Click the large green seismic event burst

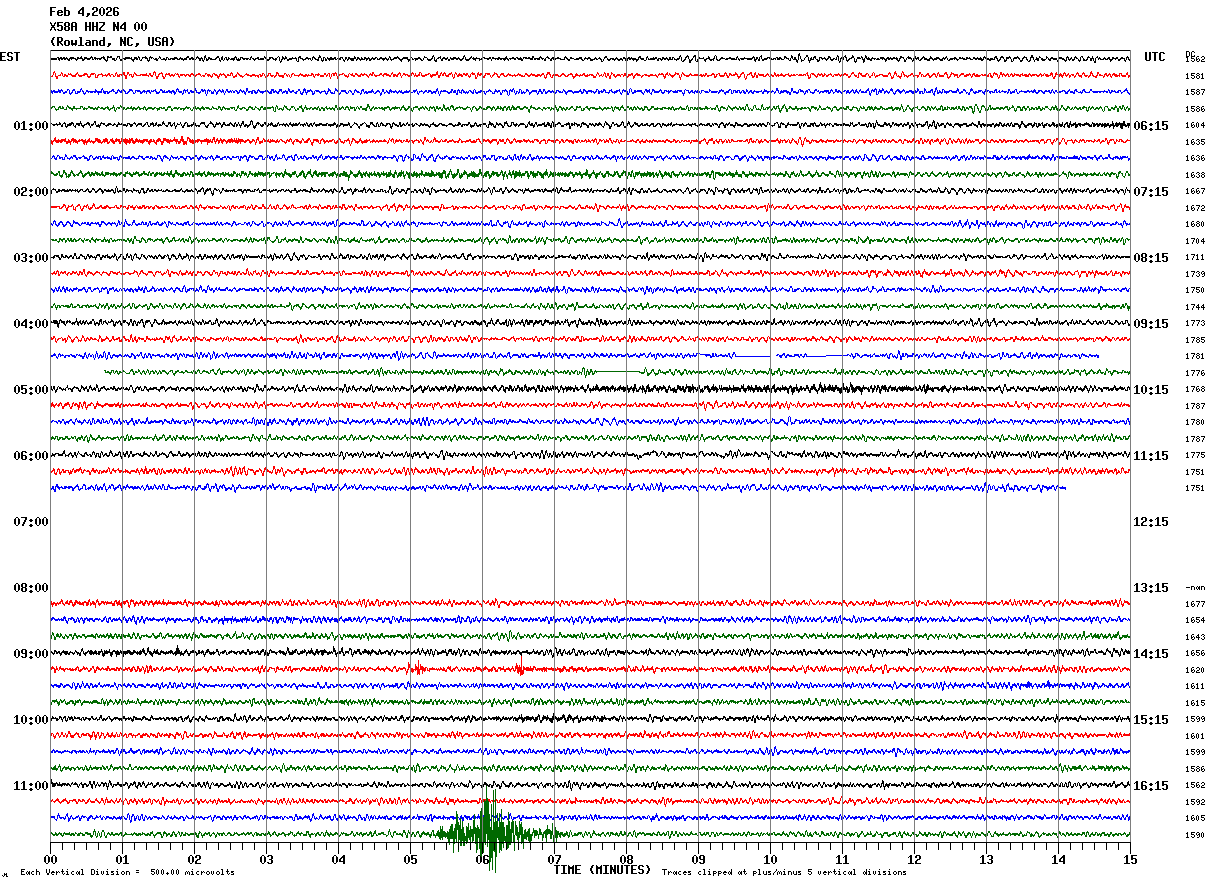pos(488,830)
